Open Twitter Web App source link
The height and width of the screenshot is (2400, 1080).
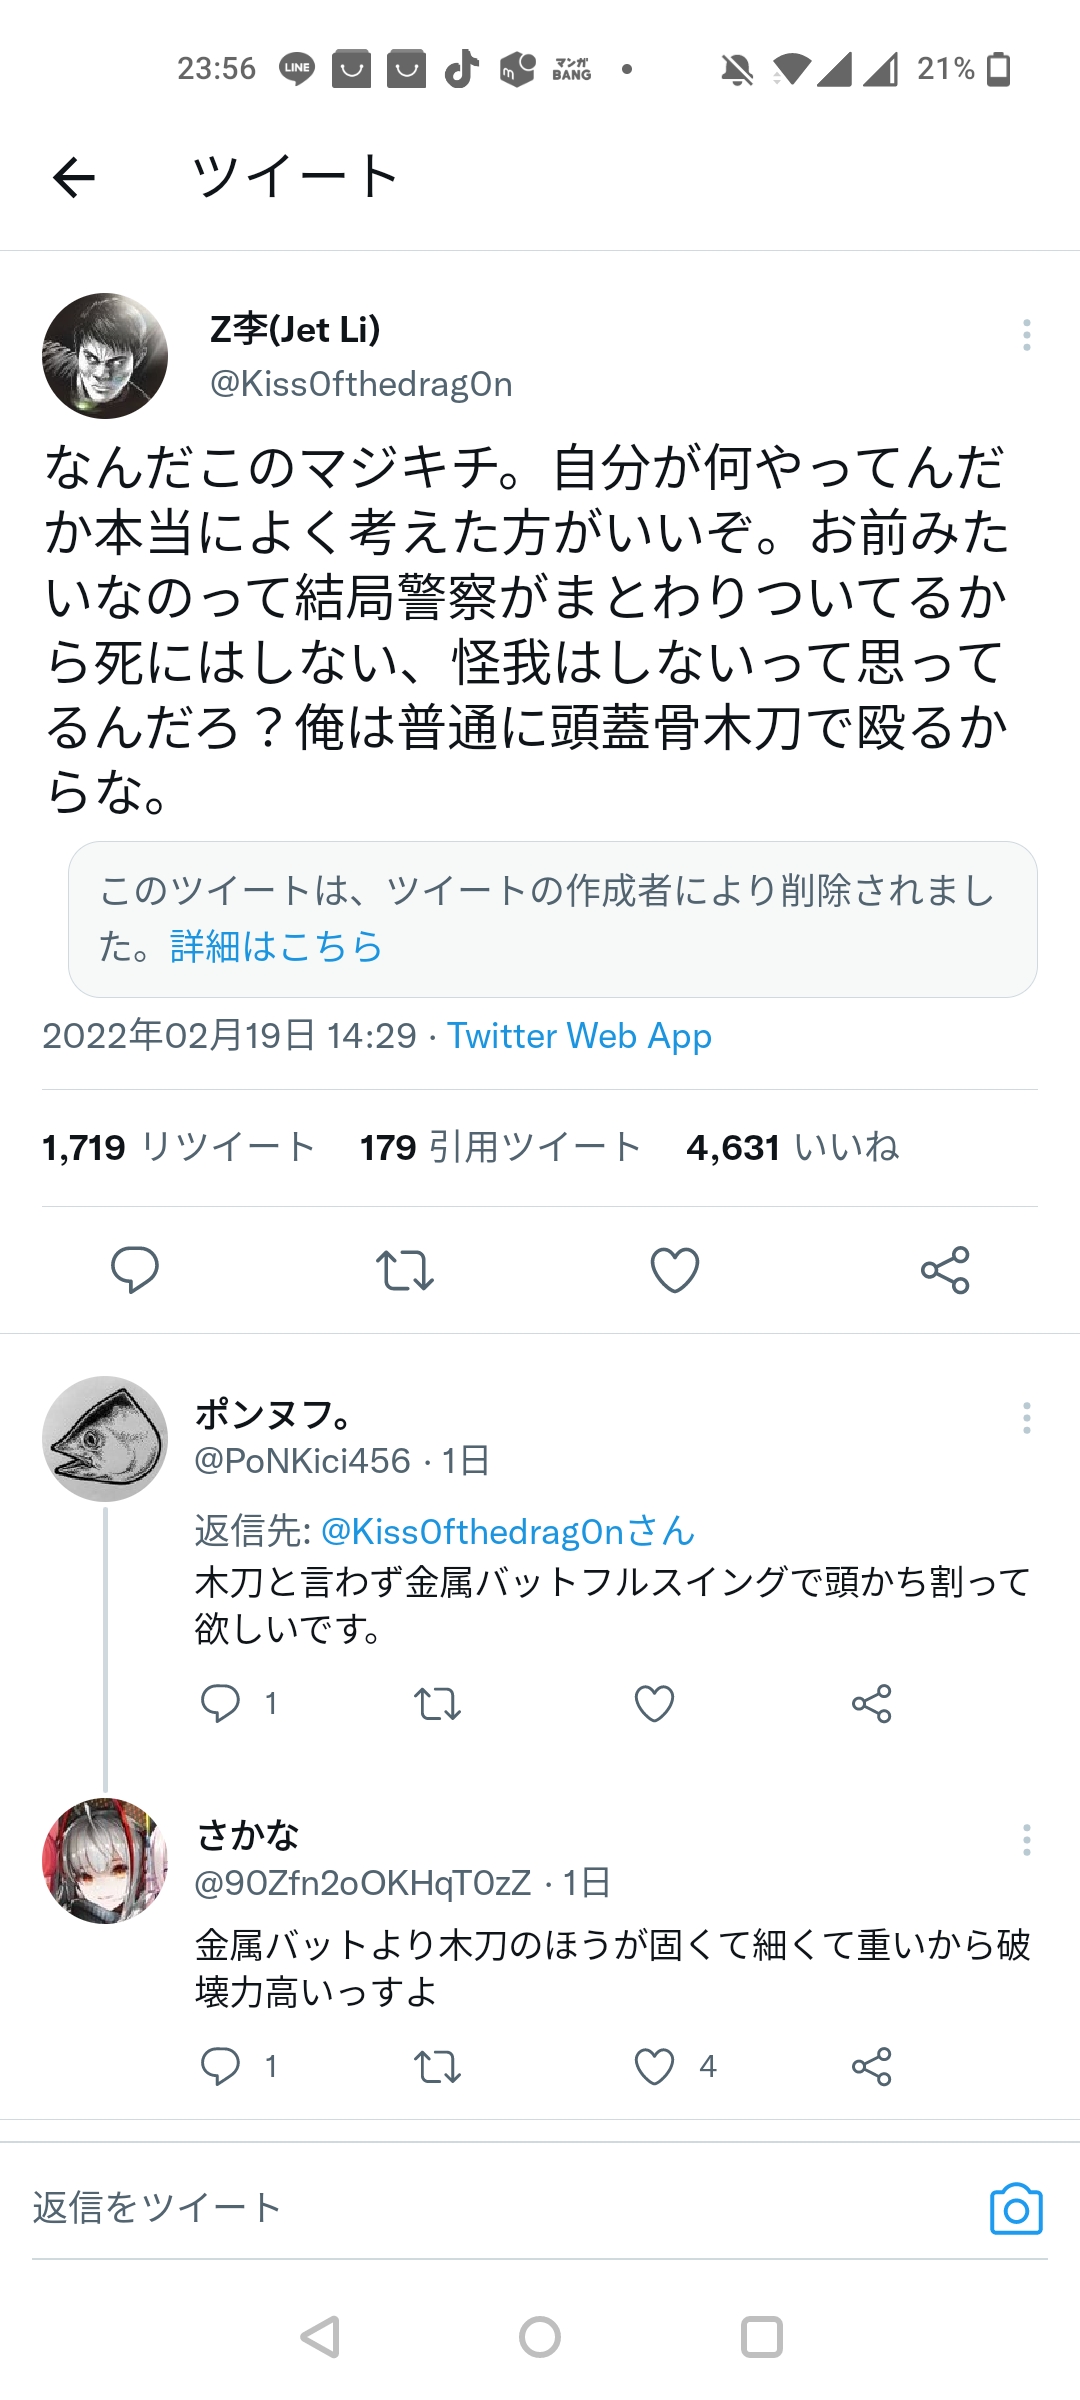(x=579, y=1036)
